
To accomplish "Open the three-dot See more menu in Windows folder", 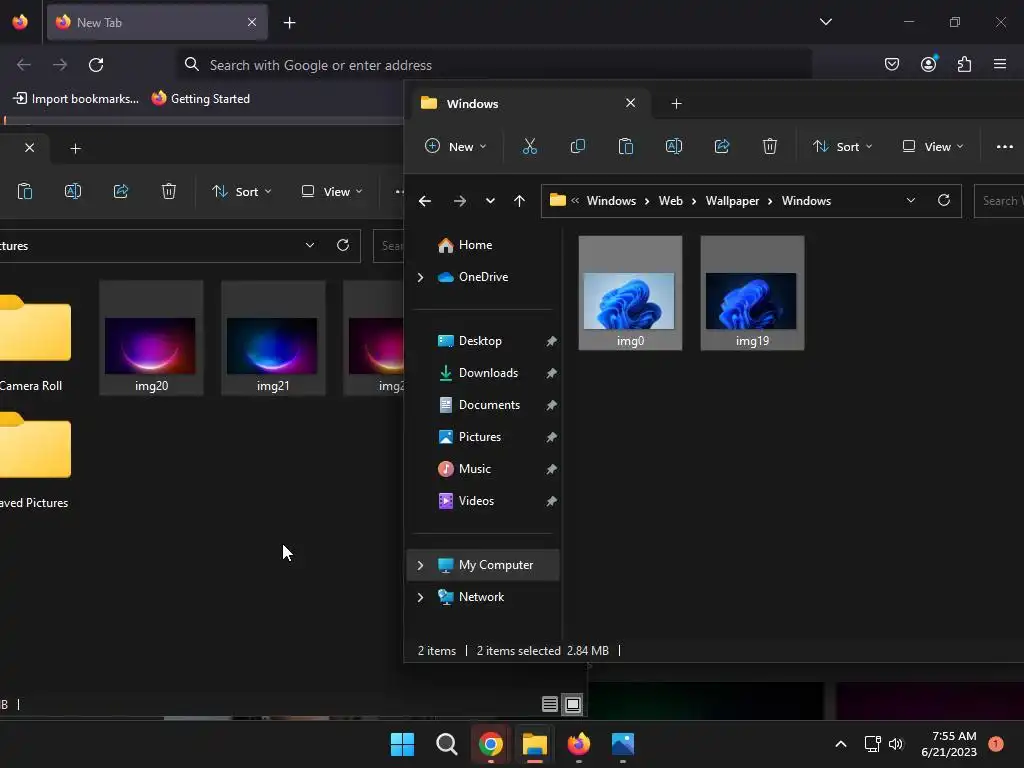I will [x=1004, y=146].
